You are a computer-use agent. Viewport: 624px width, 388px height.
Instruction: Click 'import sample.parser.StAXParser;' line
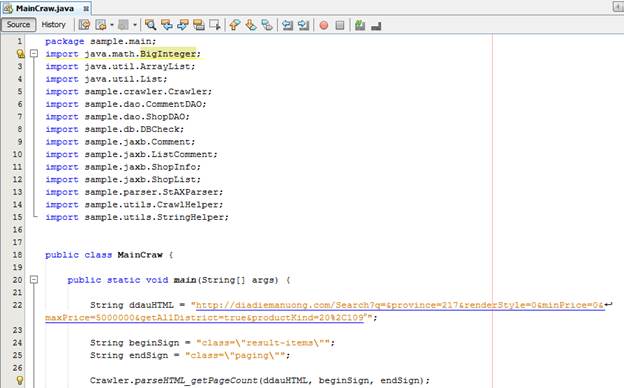(x=134, y=192)
